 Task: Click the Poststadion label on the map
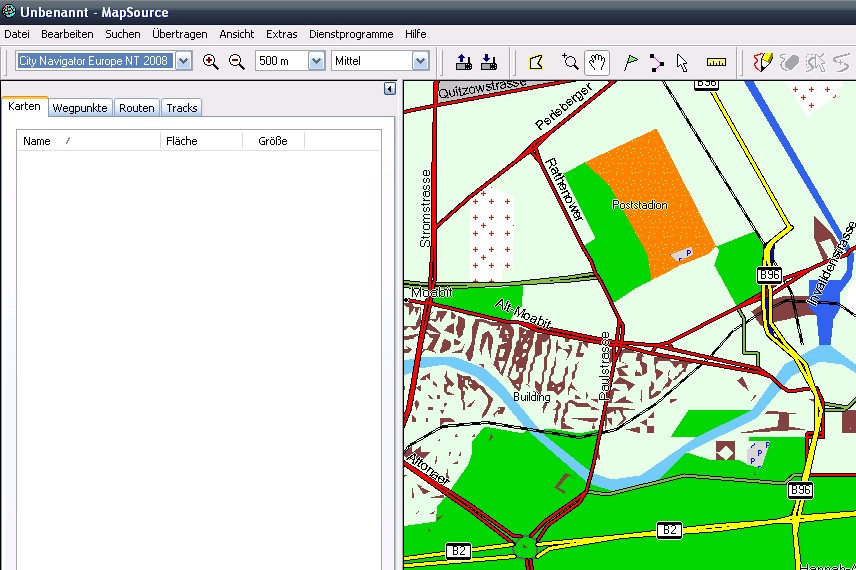pos(639,205)
